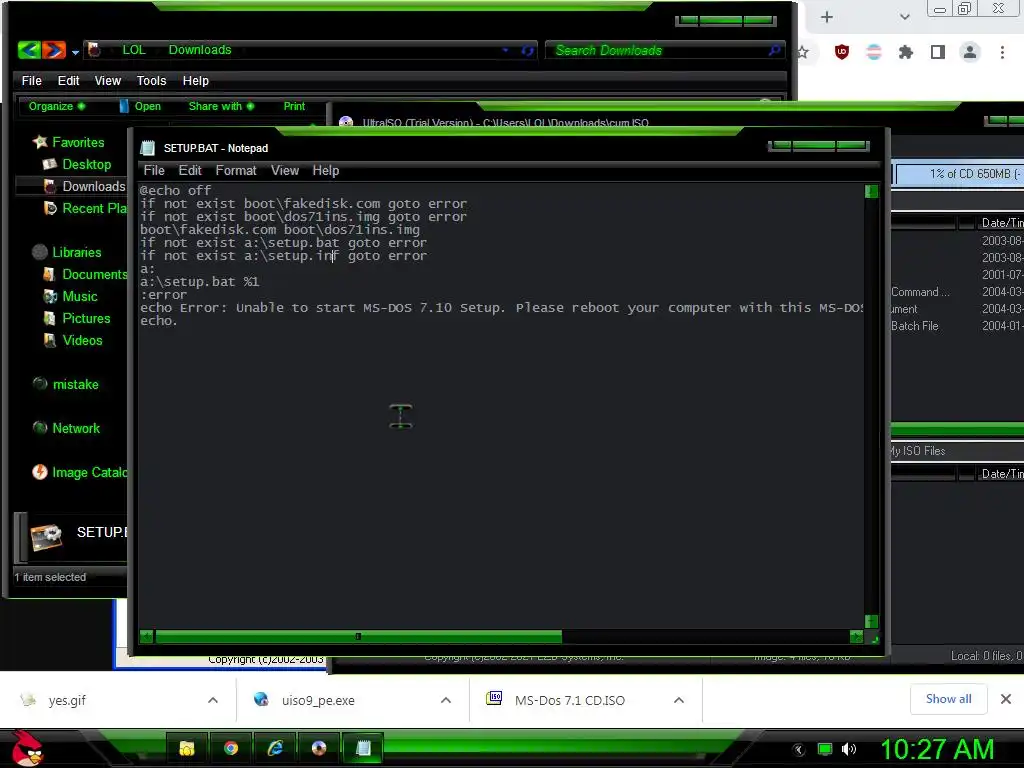Open options for MS-Dos 7.1 CD.ISO download

point(679,700)
